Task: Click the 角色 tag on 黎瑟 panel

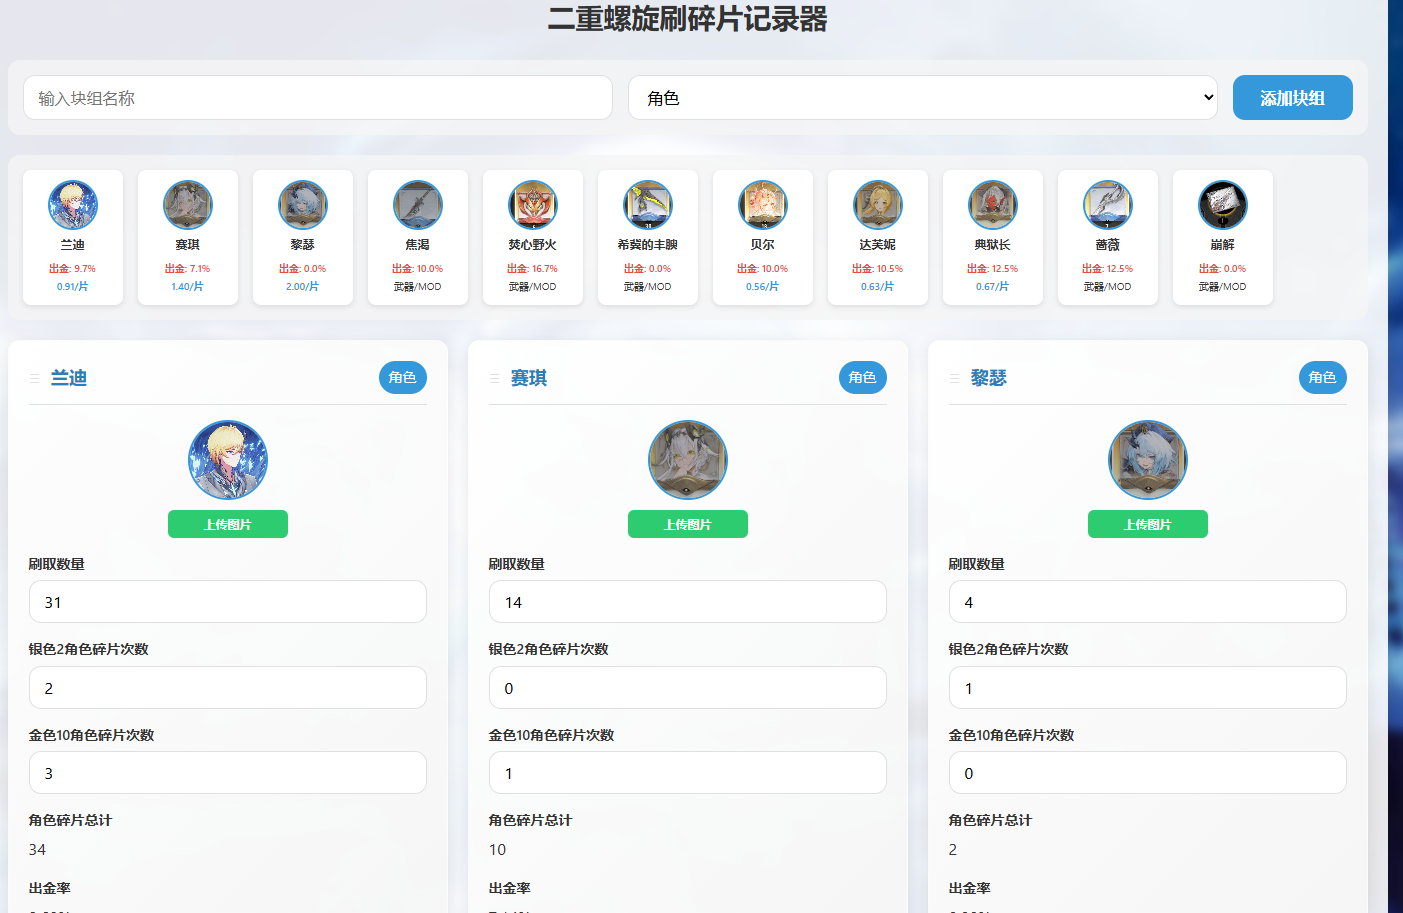Action: point(1322,377)
